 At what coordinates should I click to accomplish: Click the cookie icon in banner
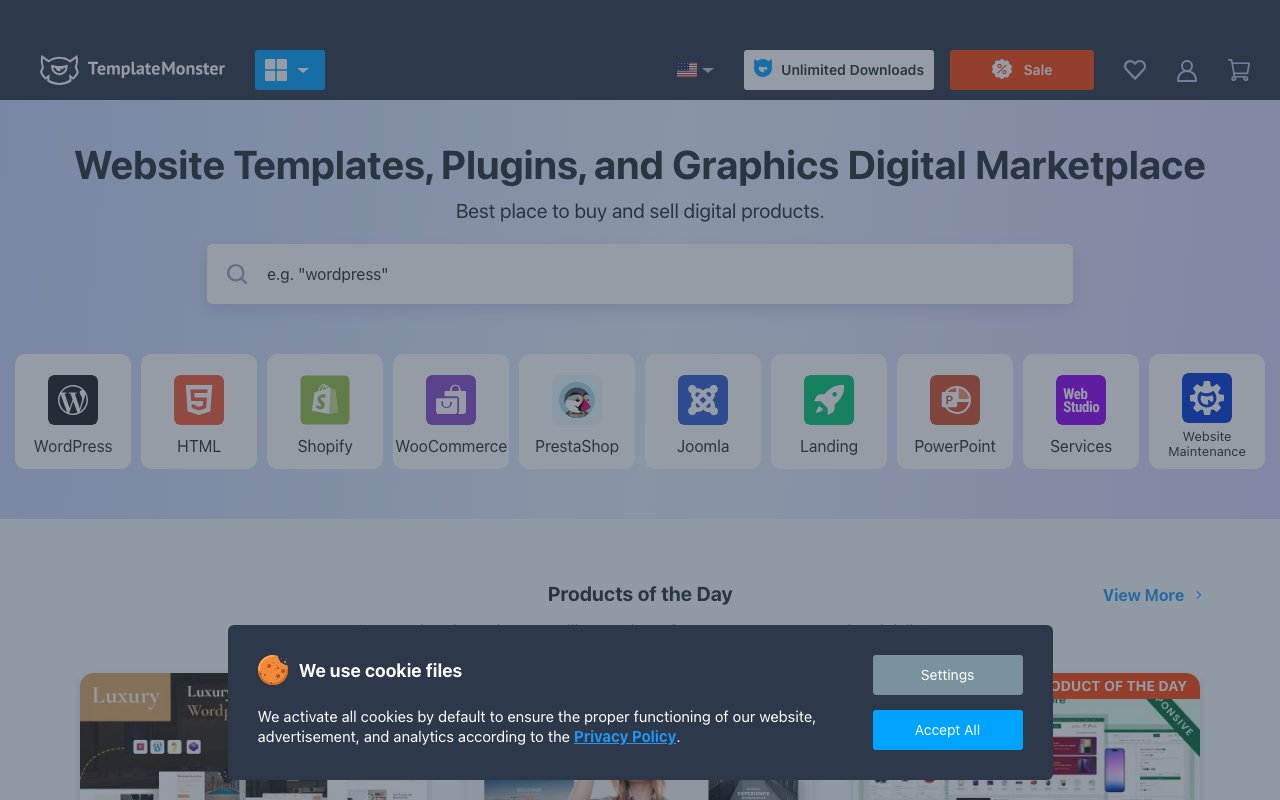click(273, 670)
